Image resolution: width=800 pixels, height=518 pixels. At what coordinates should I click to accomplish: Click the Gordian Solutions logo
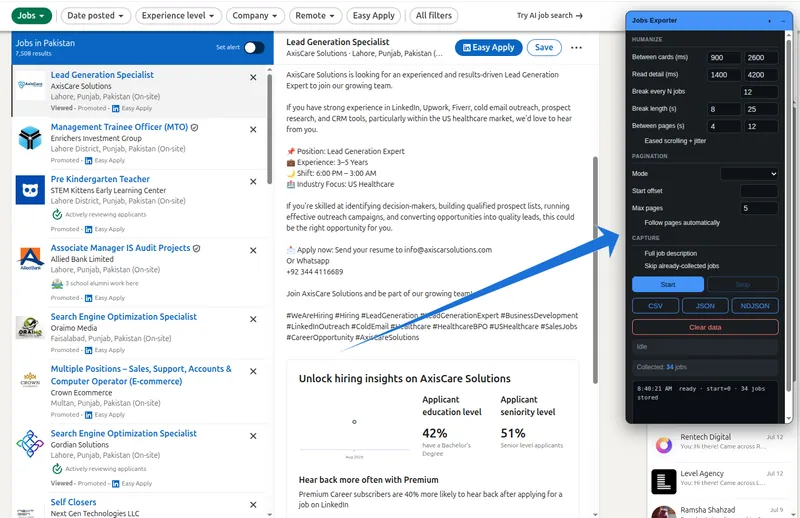pyautogui.click(x=30, y=444)
